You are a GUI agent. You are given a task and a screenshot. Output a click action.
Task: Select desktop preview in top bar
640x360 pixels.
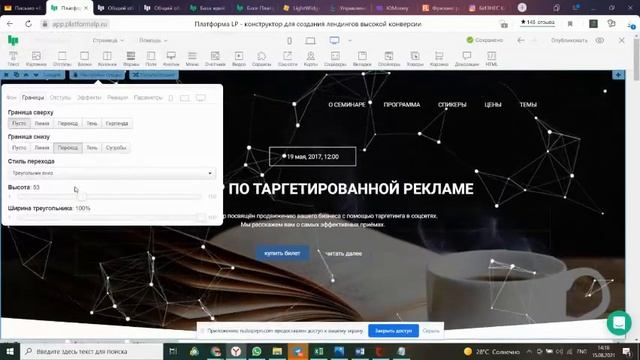(334, 40)
